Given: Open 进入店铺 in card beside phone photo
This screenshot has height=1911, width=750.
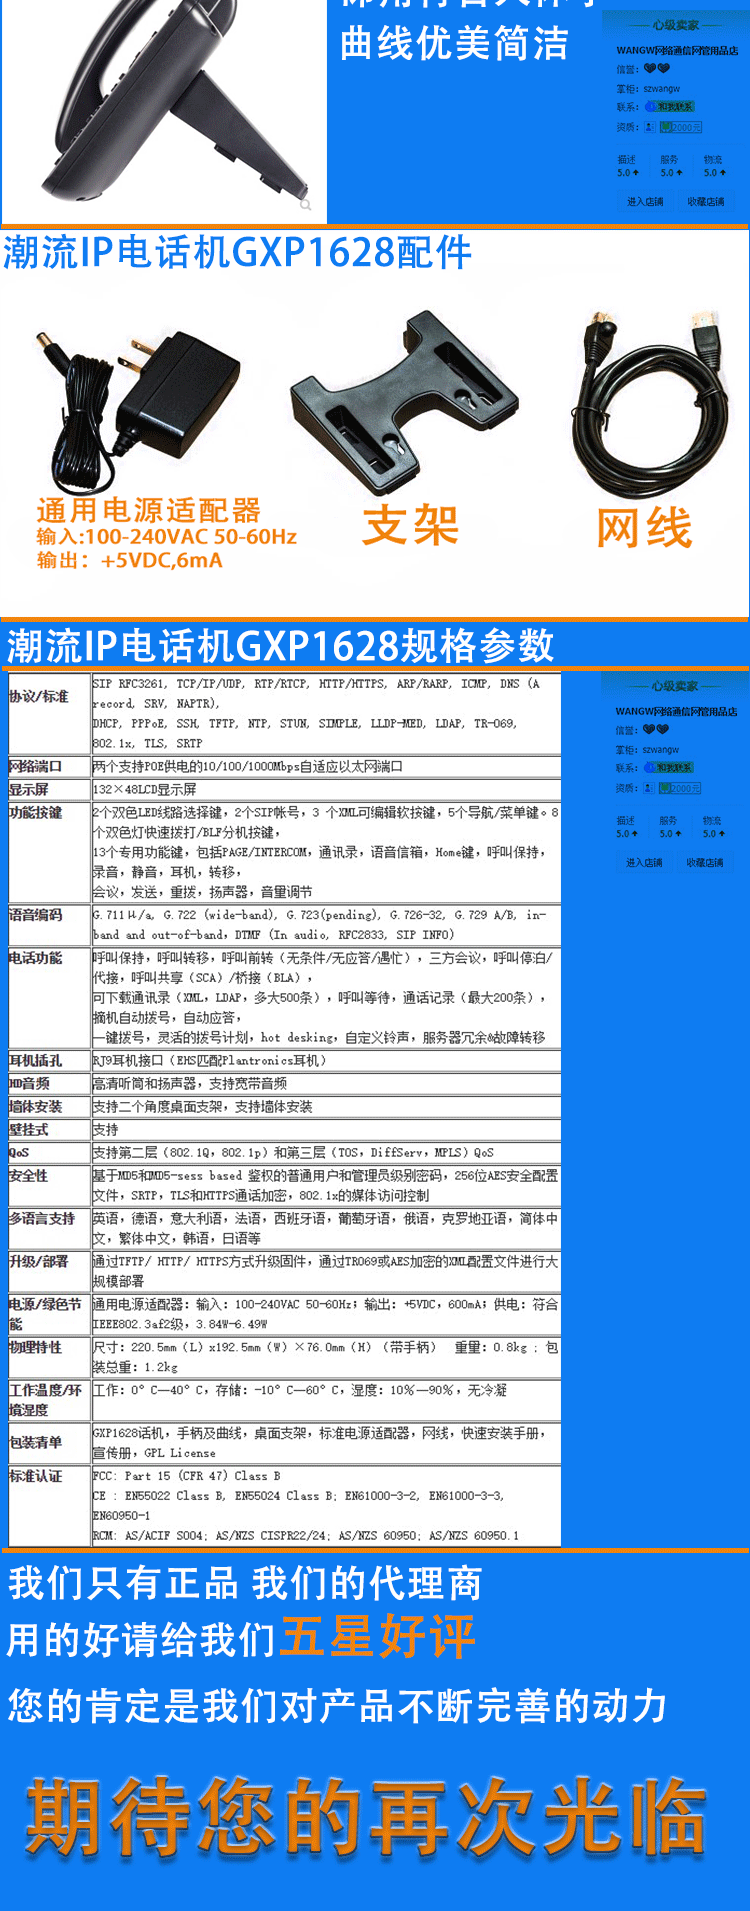Looking at the screenshot, I should 645,201.
